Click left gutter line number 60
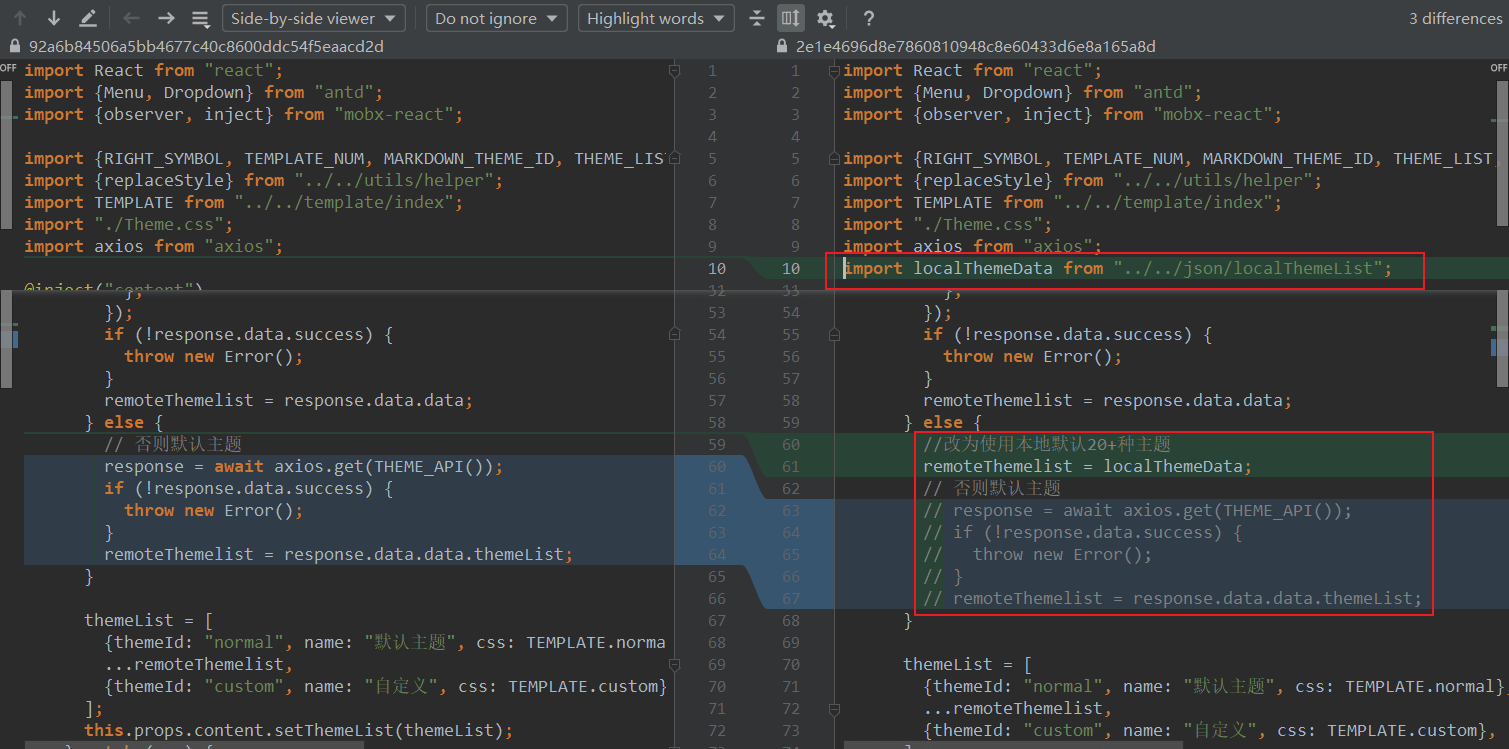 coord(717,466)
